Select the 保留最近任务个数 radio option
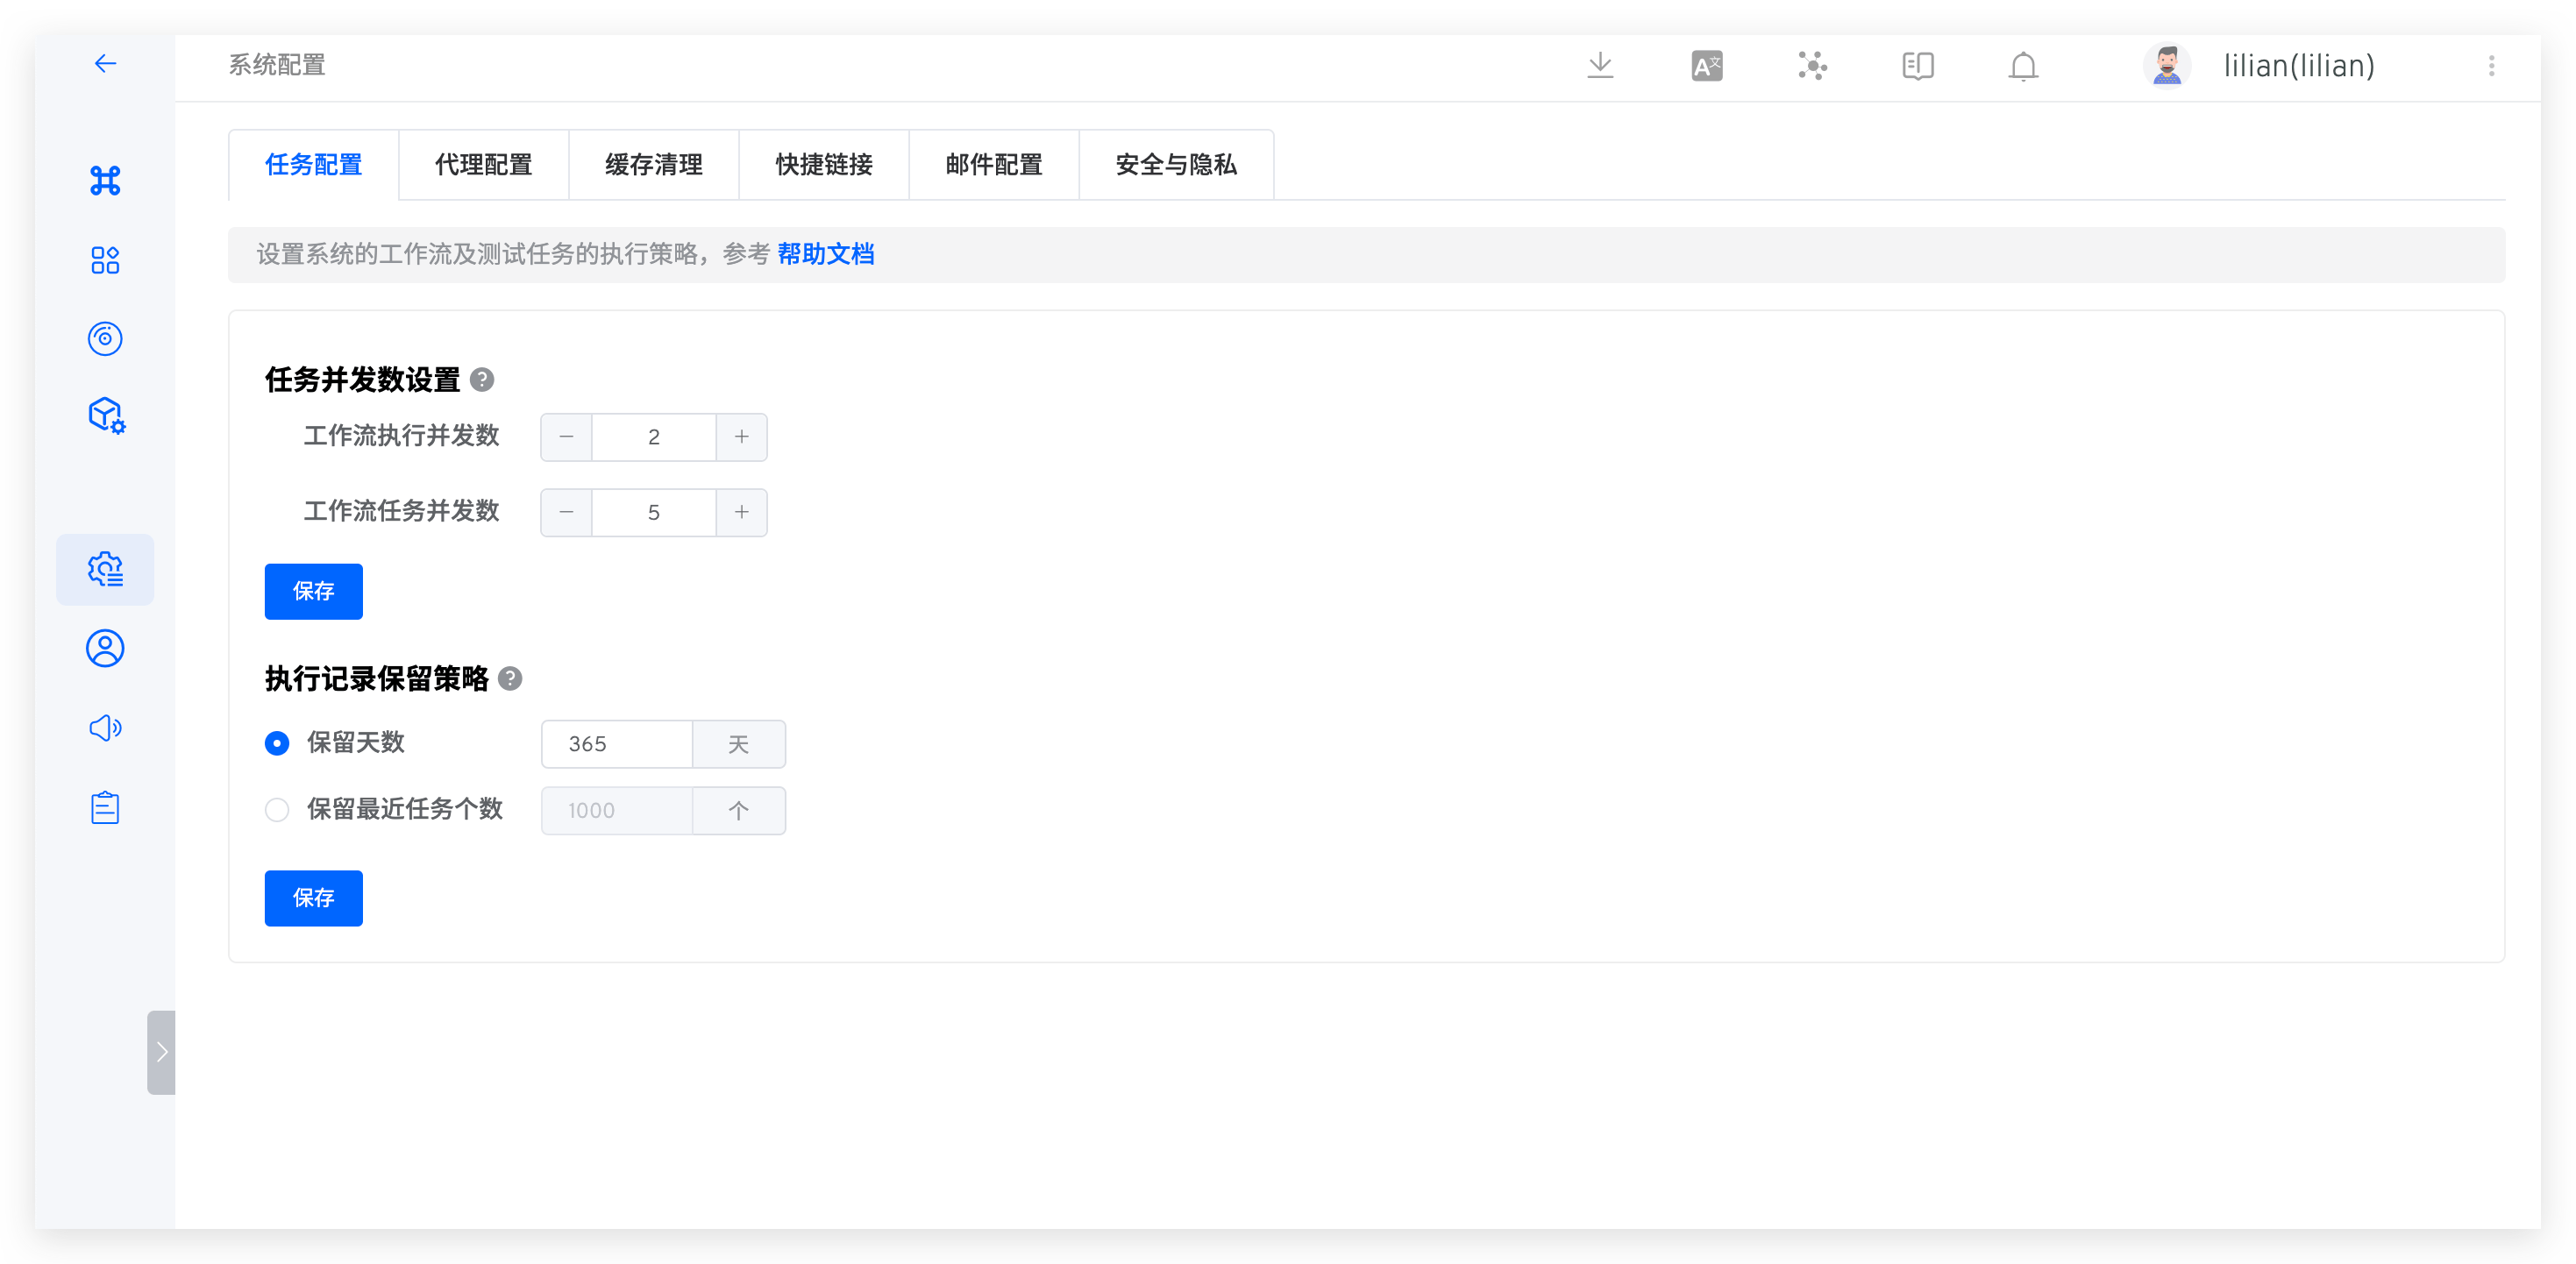This screenshot has height=1264, width=2576. coord(276,810)
